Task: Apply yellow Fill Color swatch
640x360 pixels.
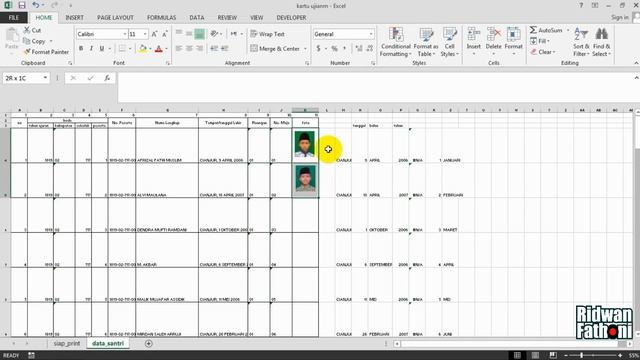Action: pos(143,49)
